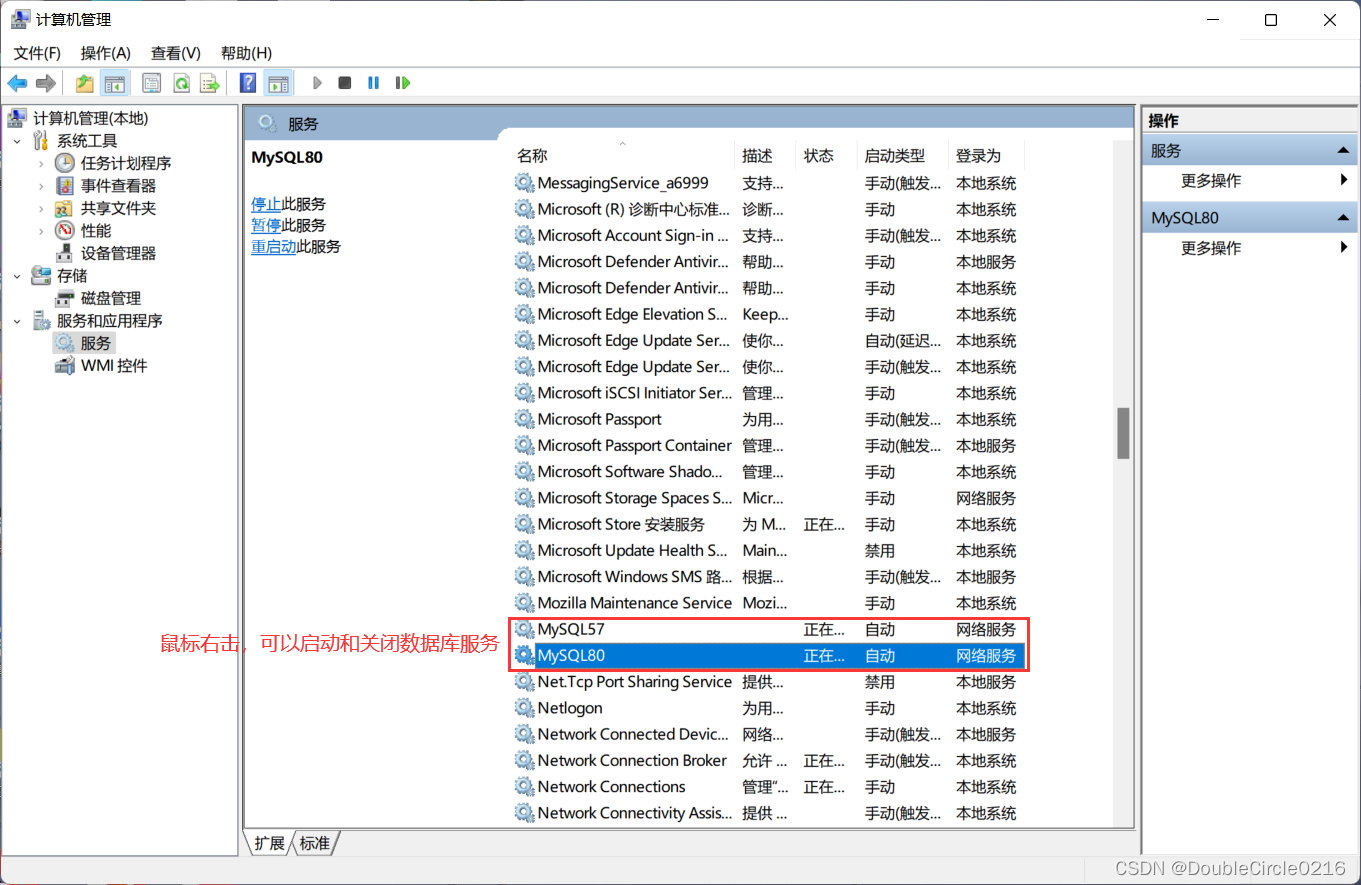Select the Mozilla Maintenance Service row
The image size is (1361, 885).
click(767, 603)
